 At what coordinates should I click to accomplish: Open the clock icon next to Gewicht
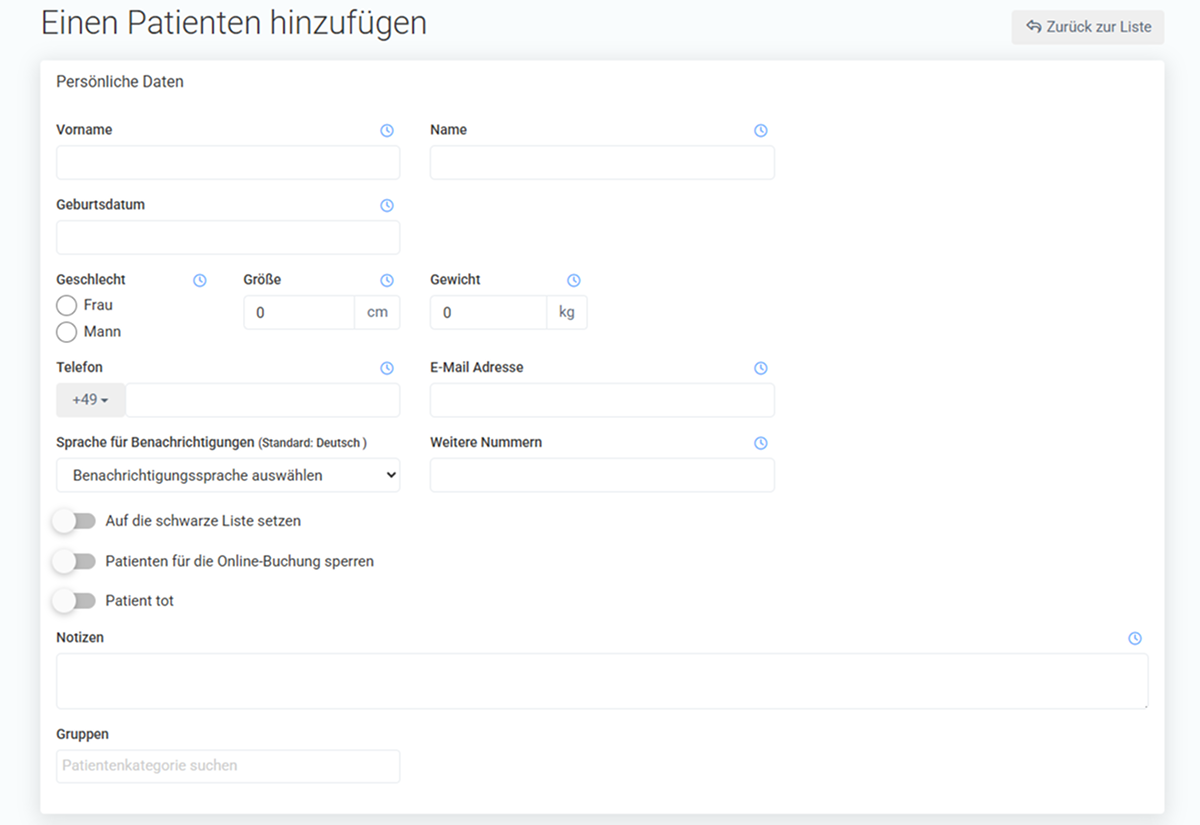(574, 281)
